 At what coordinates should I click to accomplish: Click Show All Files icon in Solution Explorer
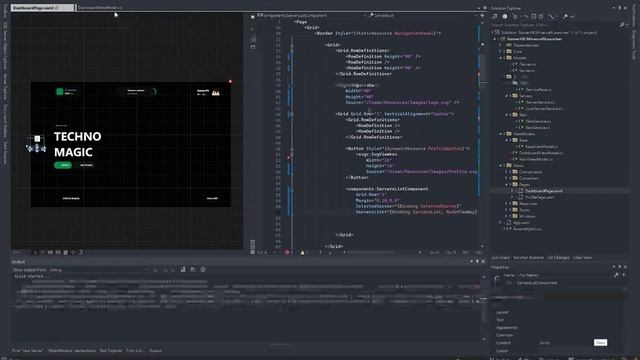coord(541,17)
